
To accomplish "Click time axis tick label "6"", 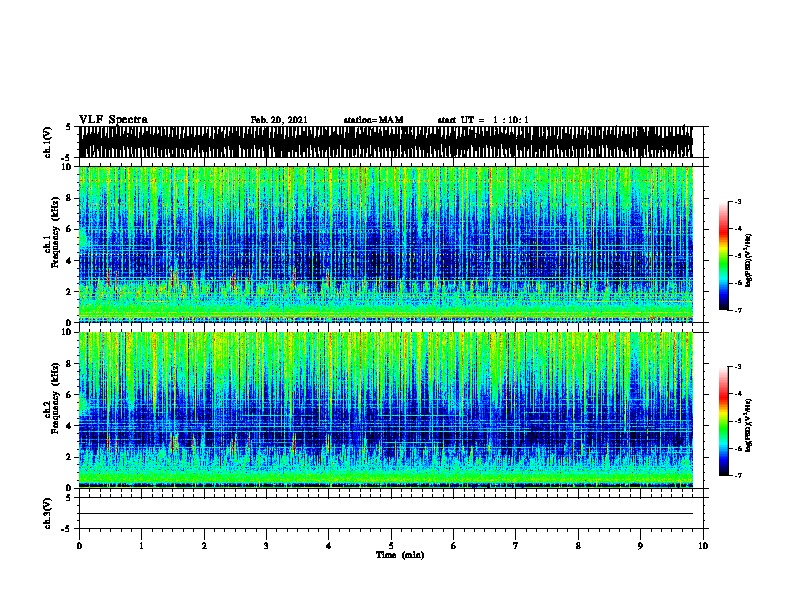I will 454,546.
